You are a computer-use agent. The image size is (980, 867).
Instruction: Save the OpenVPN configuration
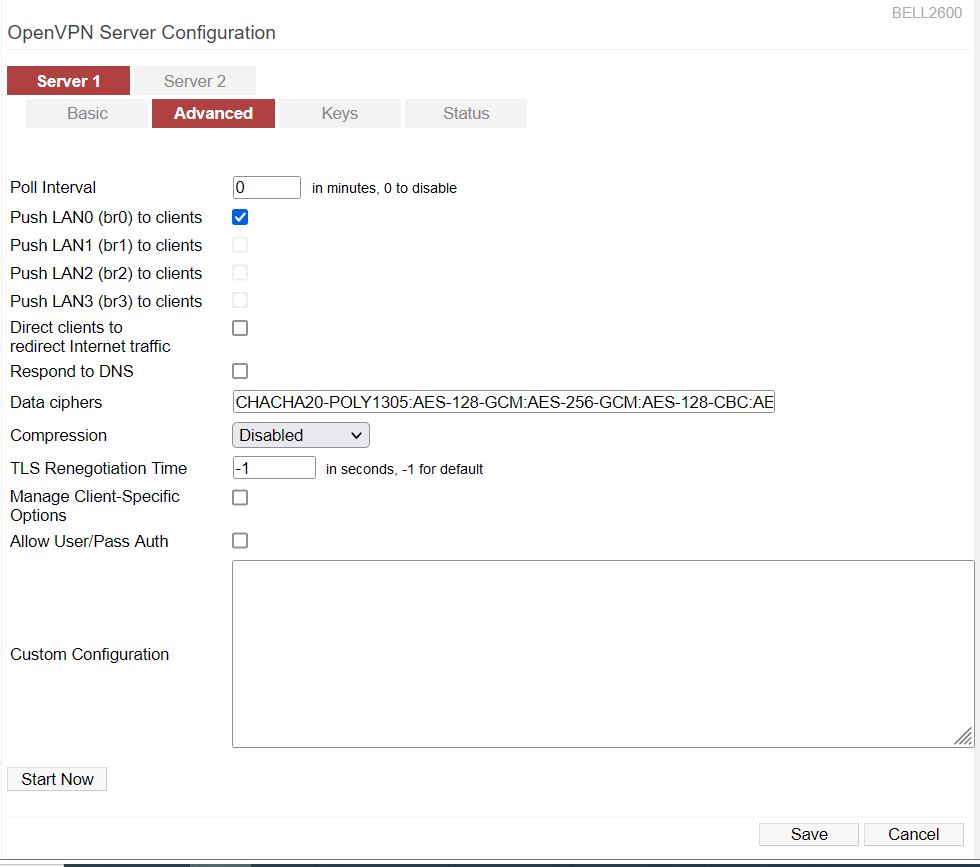(808, 834)
